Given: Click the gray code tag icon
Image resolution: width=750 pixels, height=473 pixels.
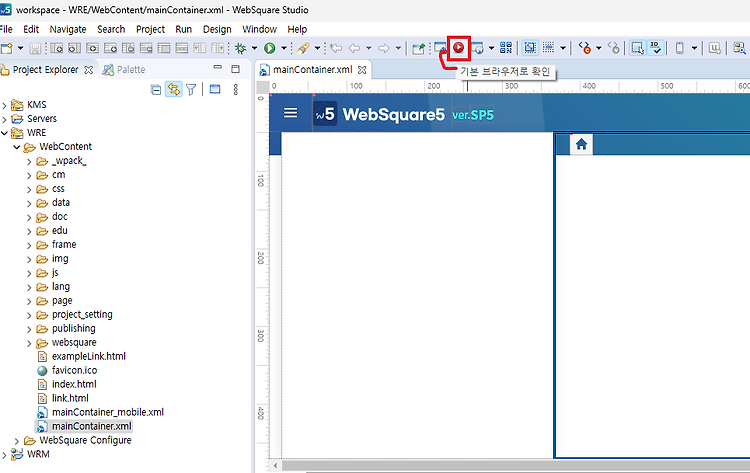Looking at the screenshot, I should tap(614, 47).
